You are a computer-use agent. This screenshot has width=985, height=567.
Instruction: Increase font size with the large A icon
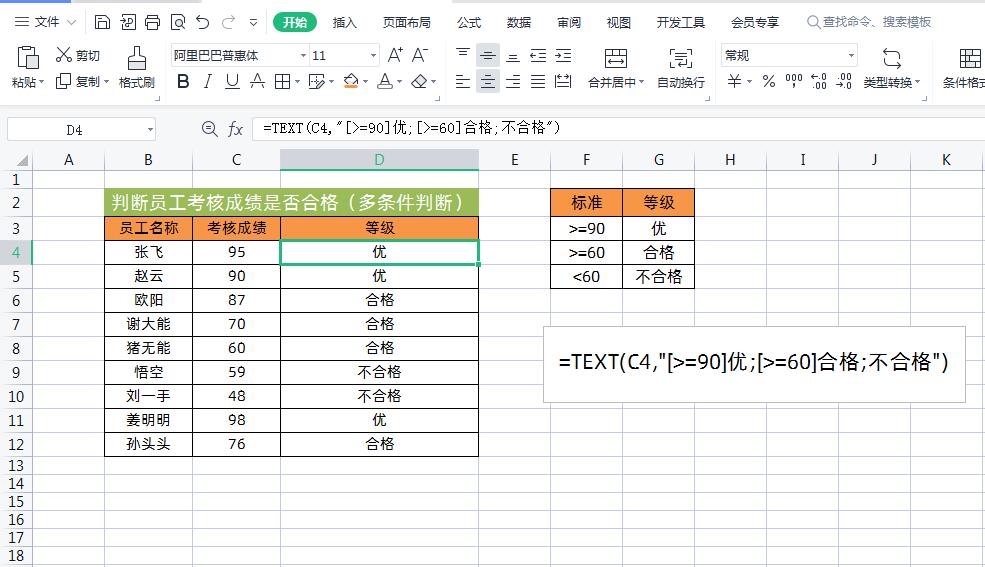coord(395,55)
